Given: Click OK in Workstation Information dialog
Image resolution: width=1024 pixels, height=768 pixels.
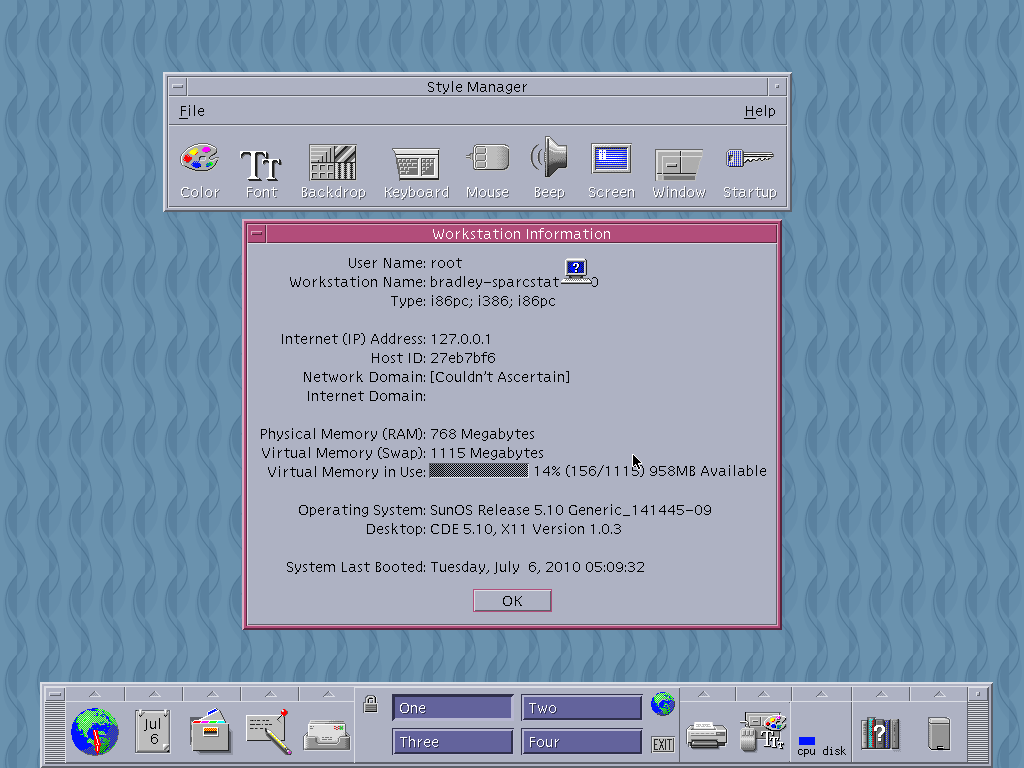Looking at the screenshot, I should [x=512, y=601].
